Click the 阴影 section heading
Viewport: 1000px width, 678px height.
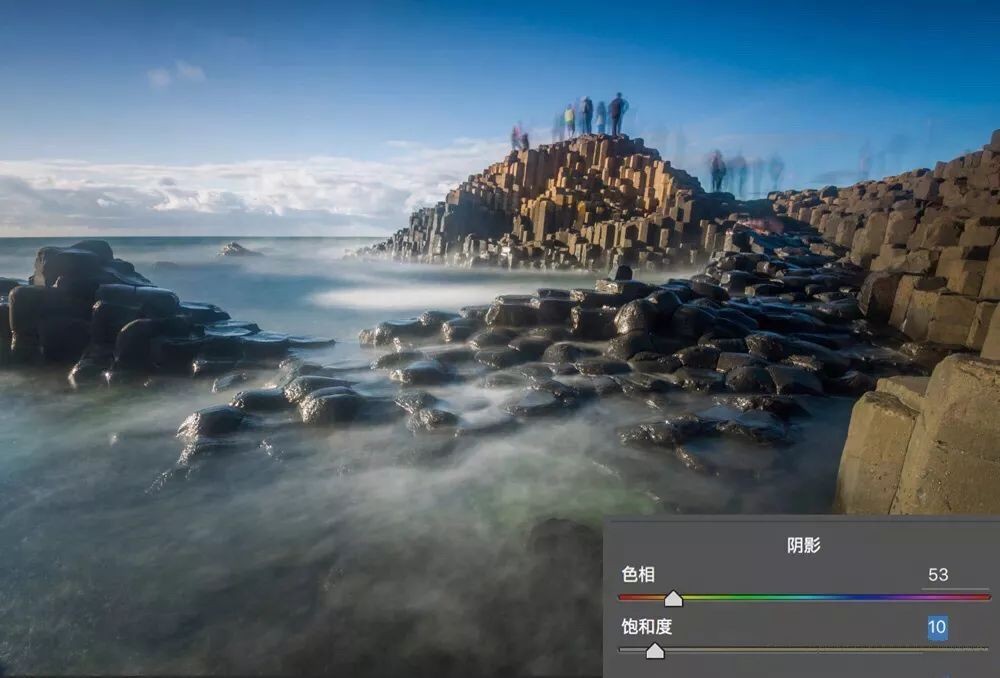pos(803,545)
